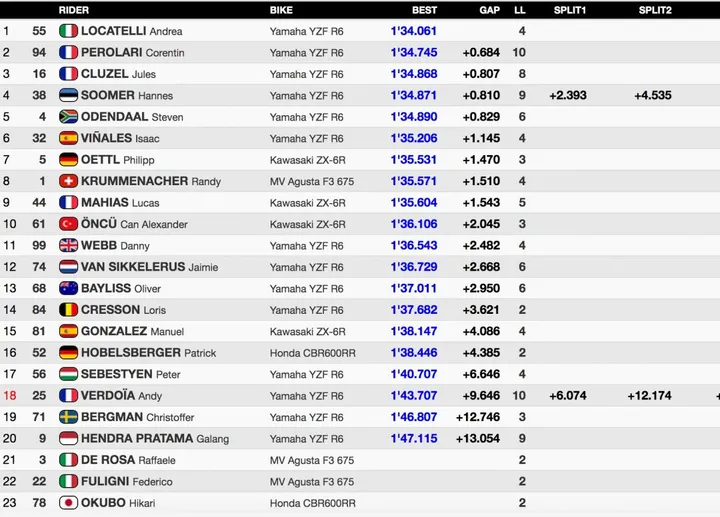Click the RIDER column header
720x517 pixels.
[x=73, y=10]
